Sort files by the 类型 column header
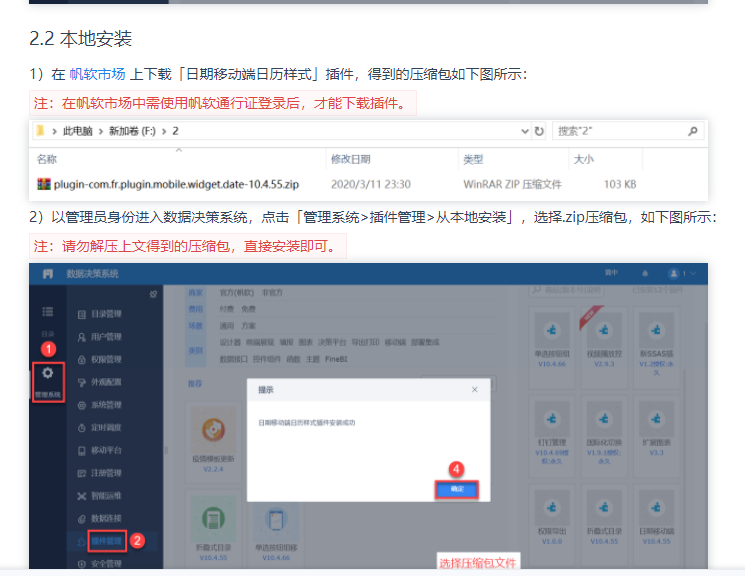 [x=473, y=159]
